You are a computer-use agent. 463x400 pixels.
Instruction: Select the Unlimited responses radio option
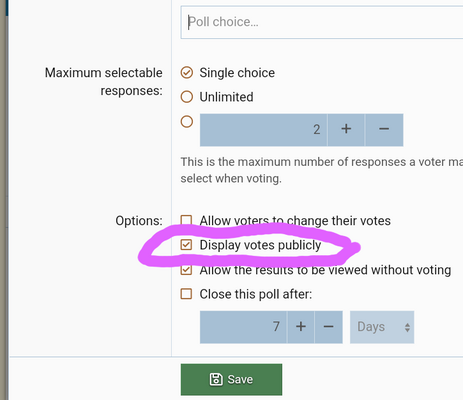point(187,97)
